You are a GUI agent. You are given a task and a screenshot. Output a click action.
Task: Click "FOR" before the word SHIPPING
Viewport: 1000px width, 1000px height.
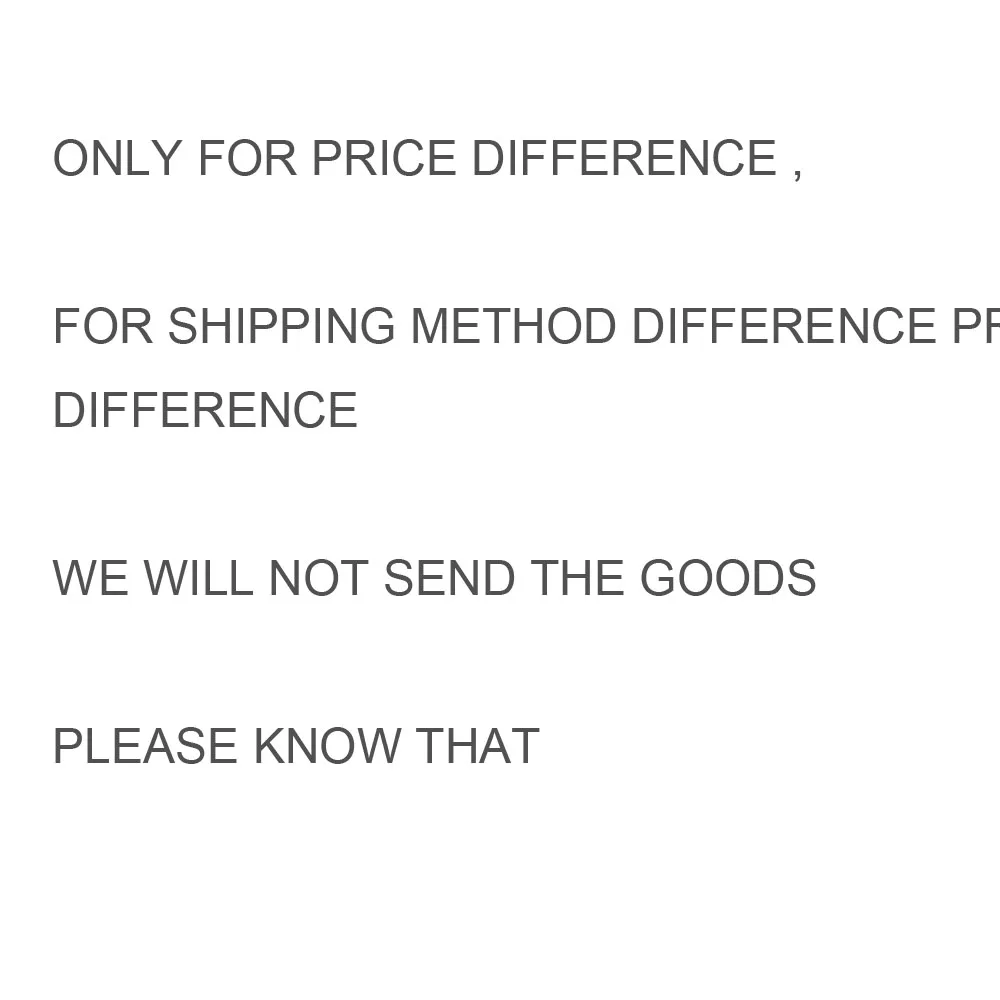tap(102, 327)
